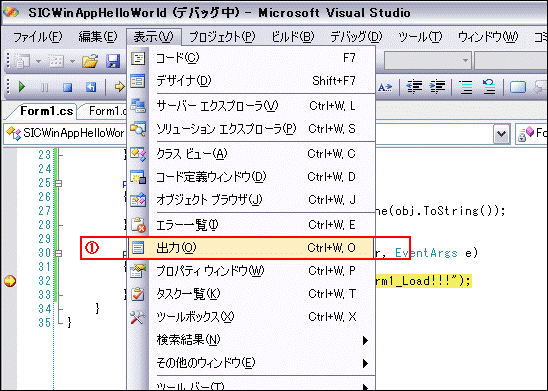Open the Add New Item dropdown arrow

coord(72,62)
